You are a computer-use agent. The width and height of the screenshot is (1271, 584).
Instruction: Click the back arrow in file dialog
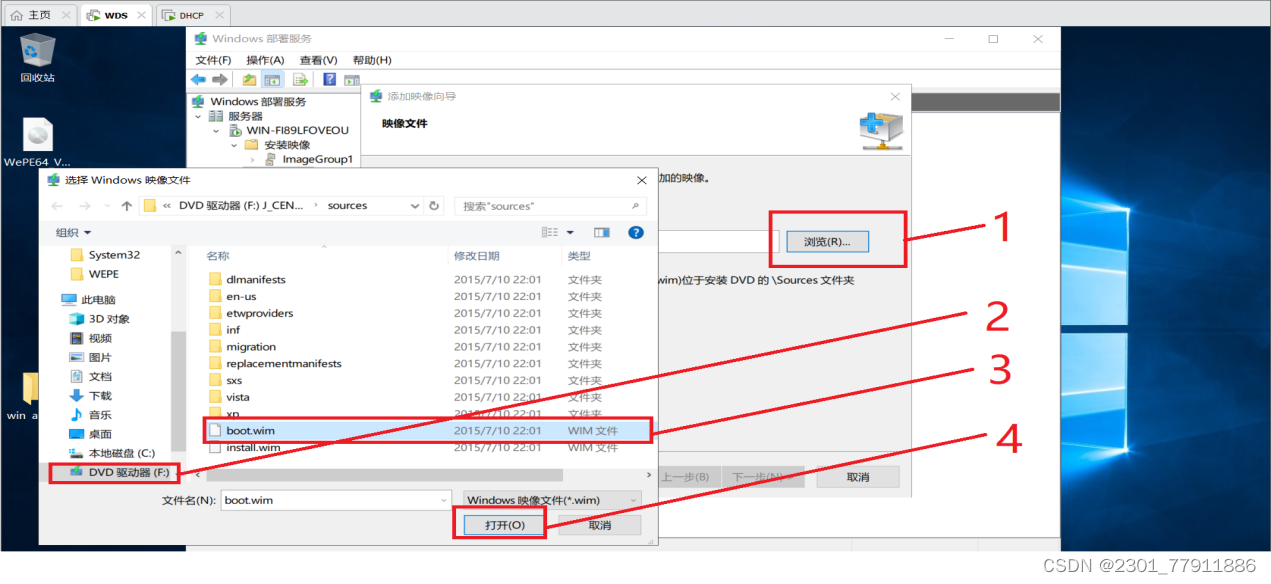pyautogui.click(x=56, y=206)
